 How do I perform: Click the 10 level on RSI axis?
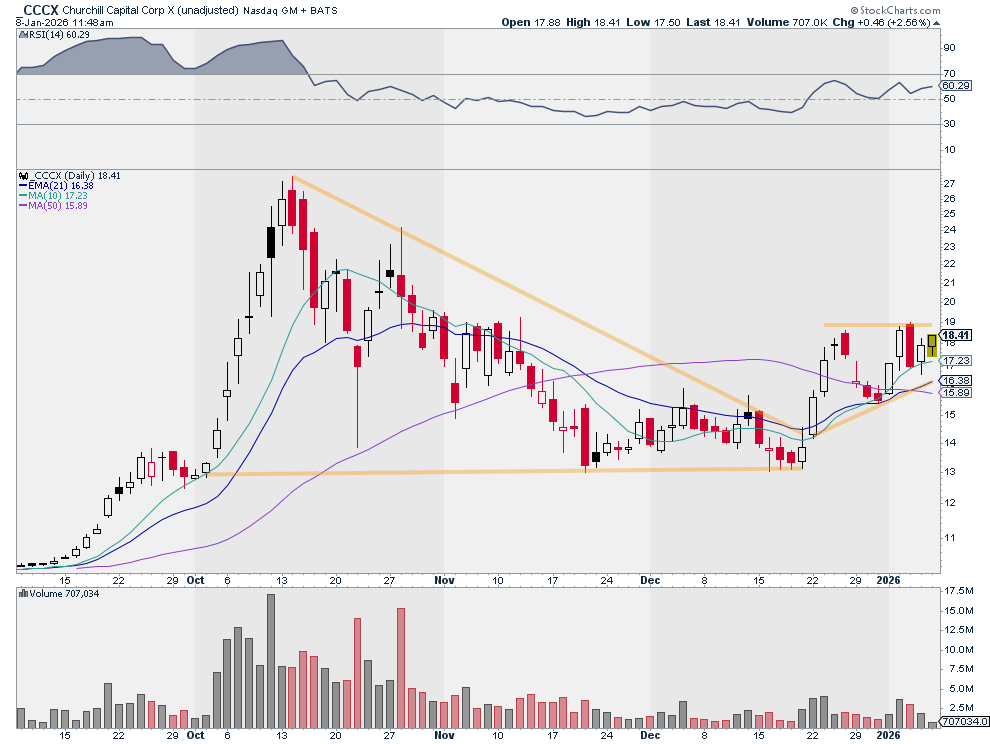(x=949, y=150)
